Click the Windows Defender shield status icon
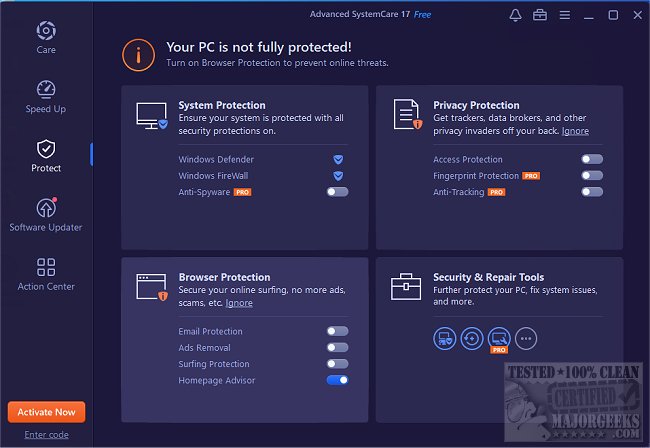This screenshot has width=650, height=448. (x=338, y=159)
